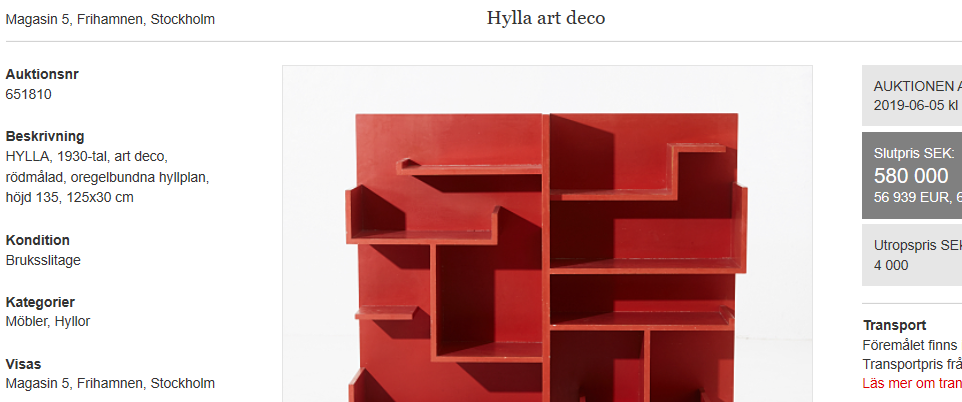The height and width of the screenshot is (402, 962).
Task: Click the 'Transportpris' line
Action: pos(912,364)
